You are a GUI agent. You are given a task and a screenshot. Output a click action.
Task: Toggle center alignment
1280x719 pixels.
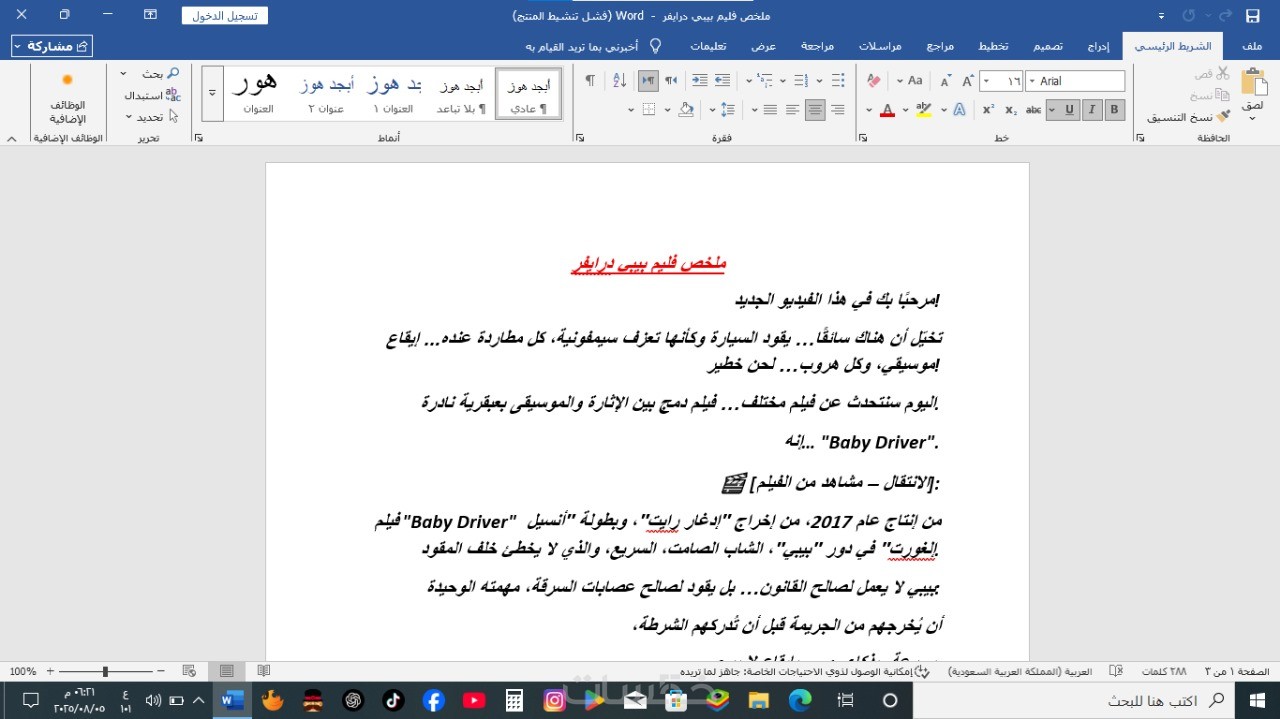pyautogui.click(x=815, y=110)
